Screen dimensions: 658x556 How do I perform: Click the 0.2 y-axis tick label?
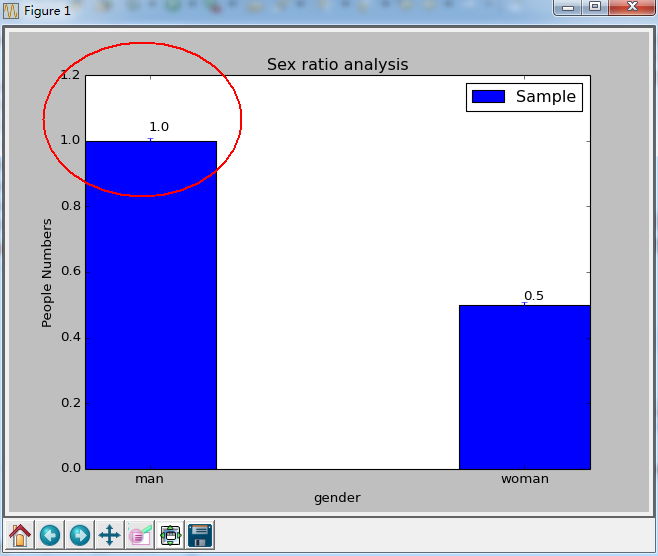tap(70, 403)
